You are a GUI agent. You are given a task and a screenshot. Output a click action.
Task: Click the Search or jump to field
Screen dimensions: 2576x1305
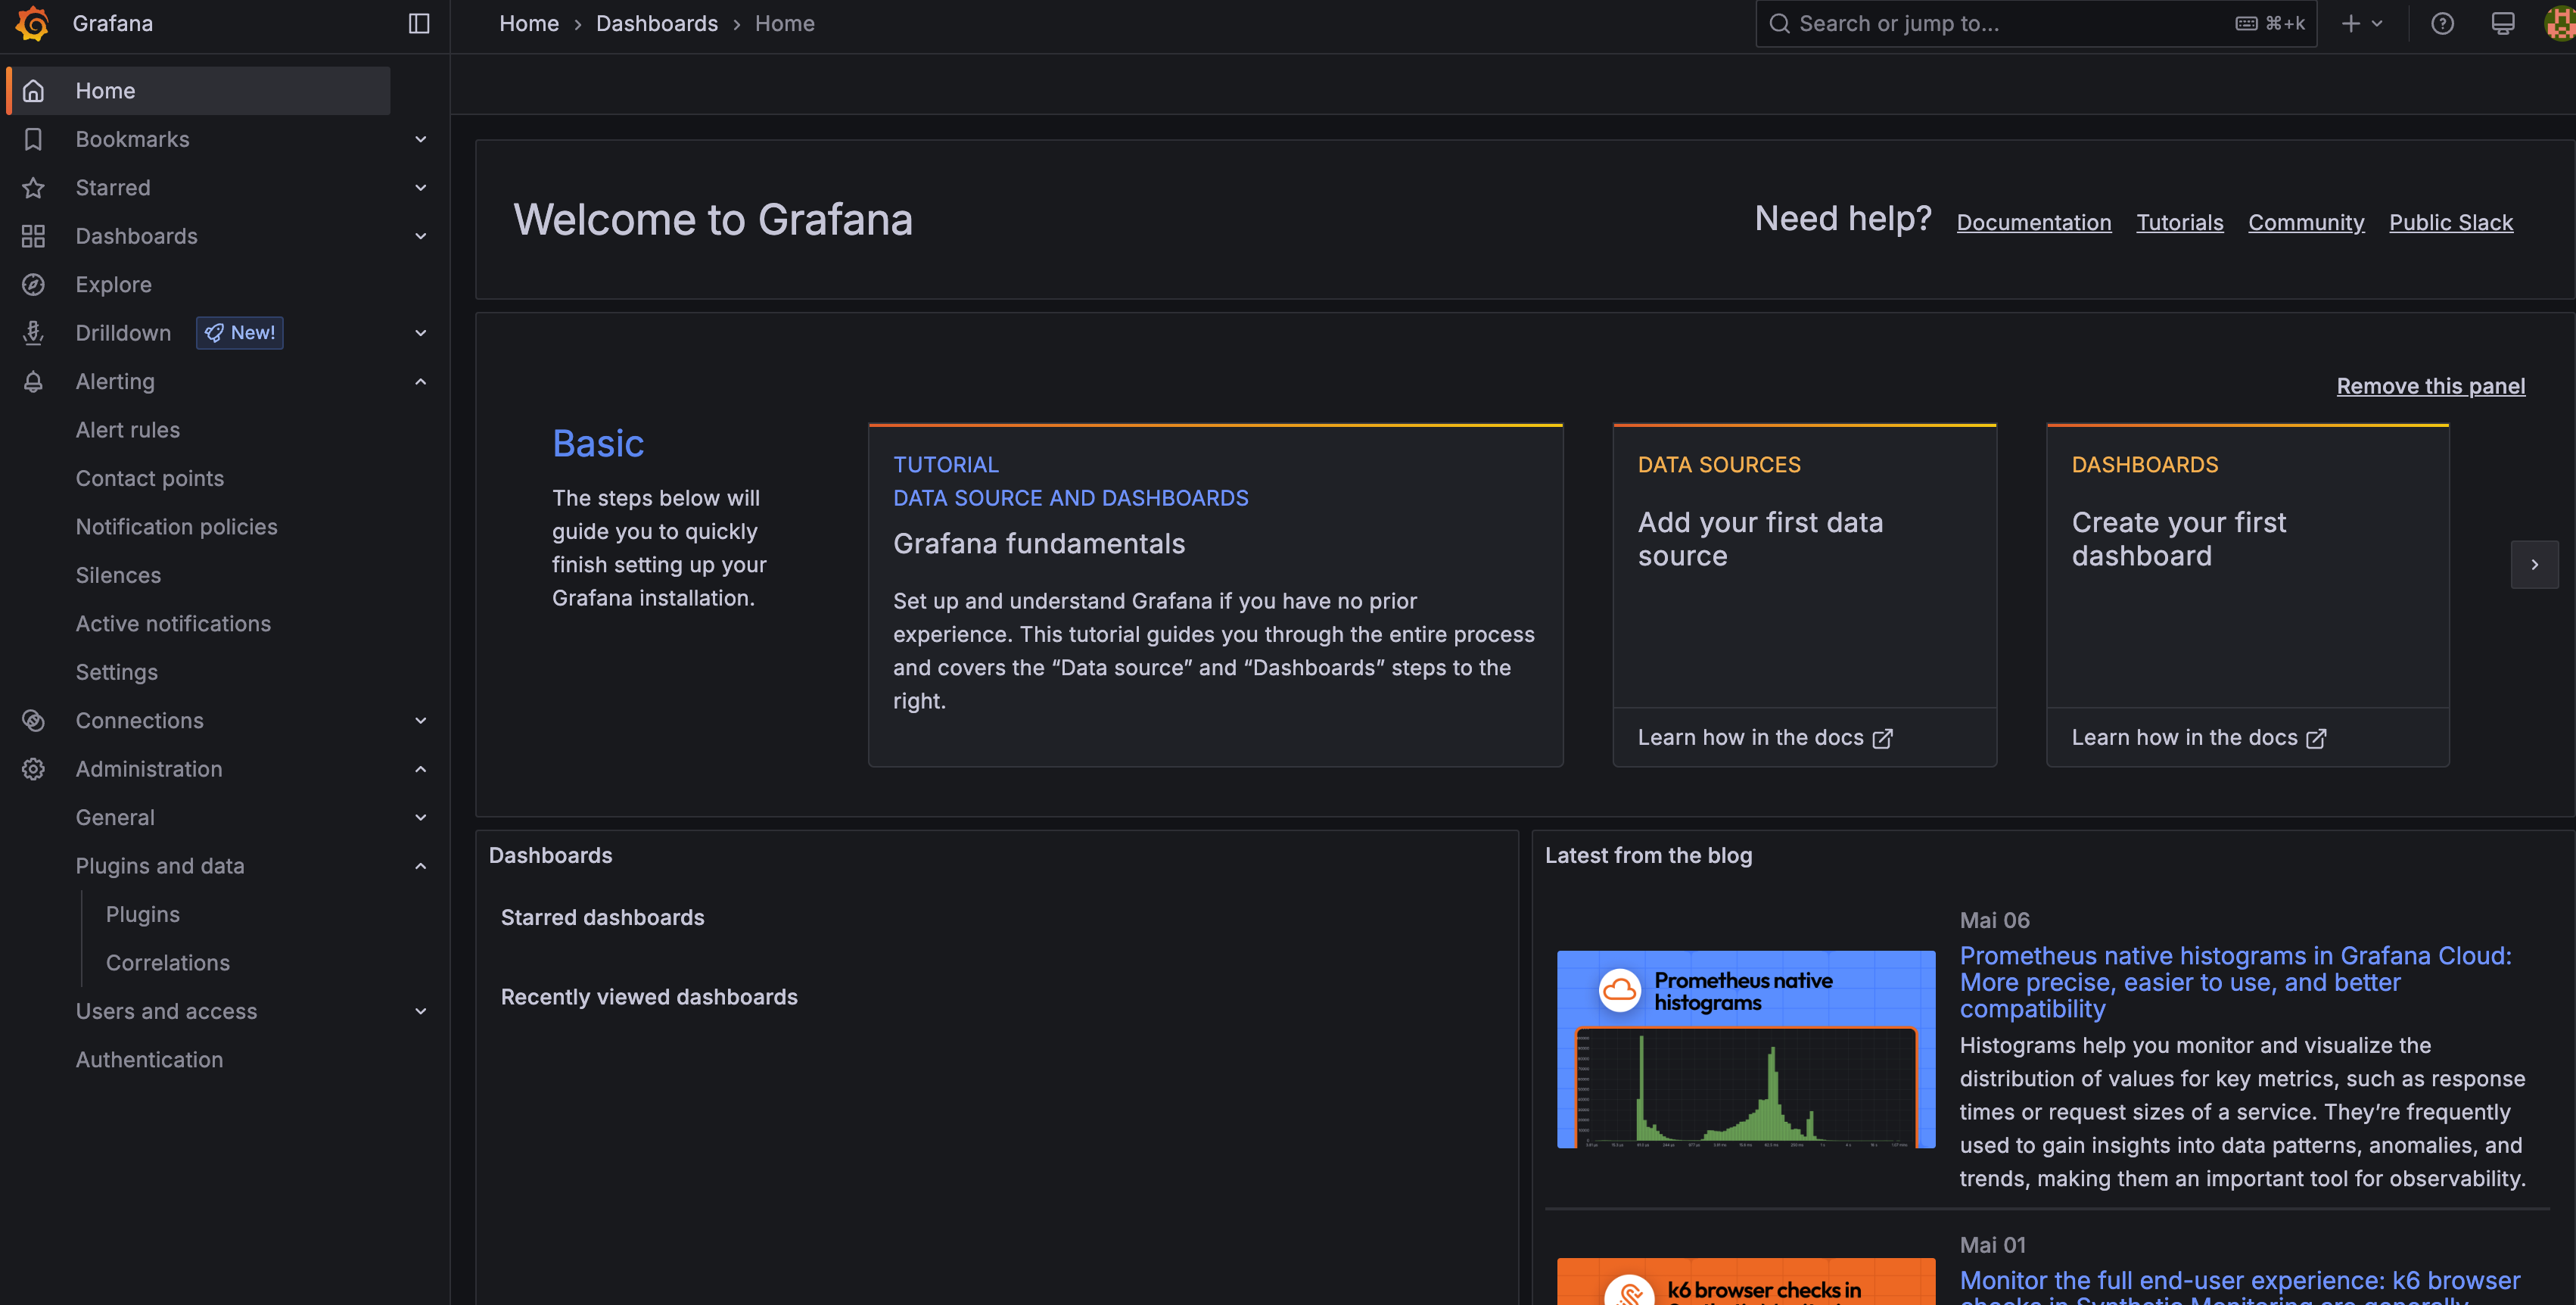coord(2035,23)
